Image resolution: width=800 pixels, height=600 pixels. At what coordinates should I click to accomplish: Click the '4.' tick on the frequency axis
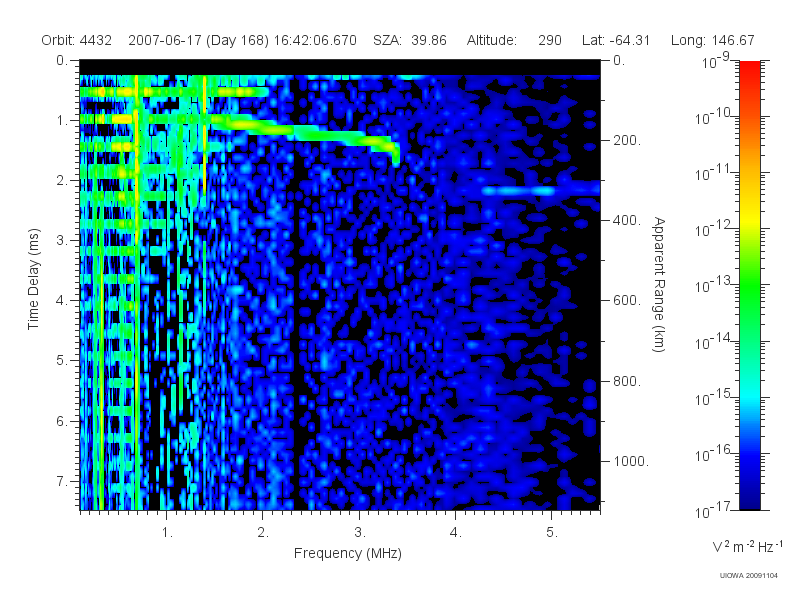(x=456, y=533)
